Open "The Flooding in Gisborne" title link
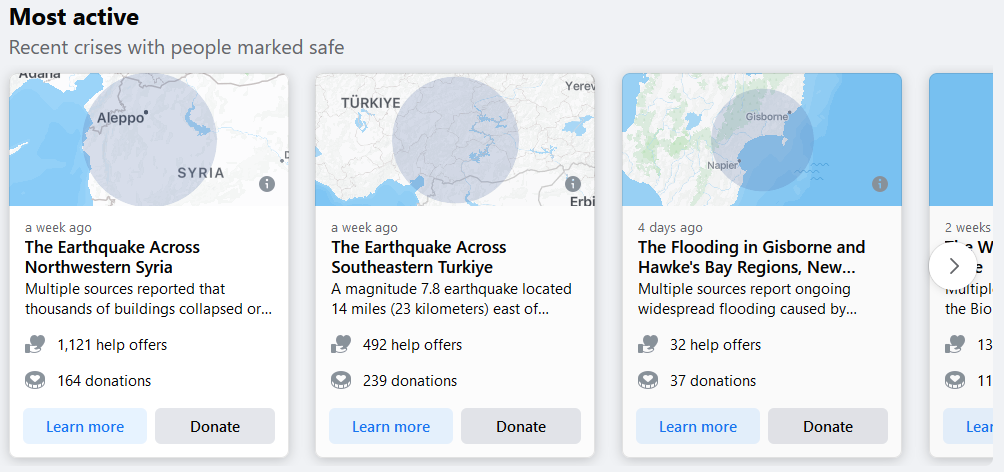The height and width of the screenshot is (472, 1004). 751,257
